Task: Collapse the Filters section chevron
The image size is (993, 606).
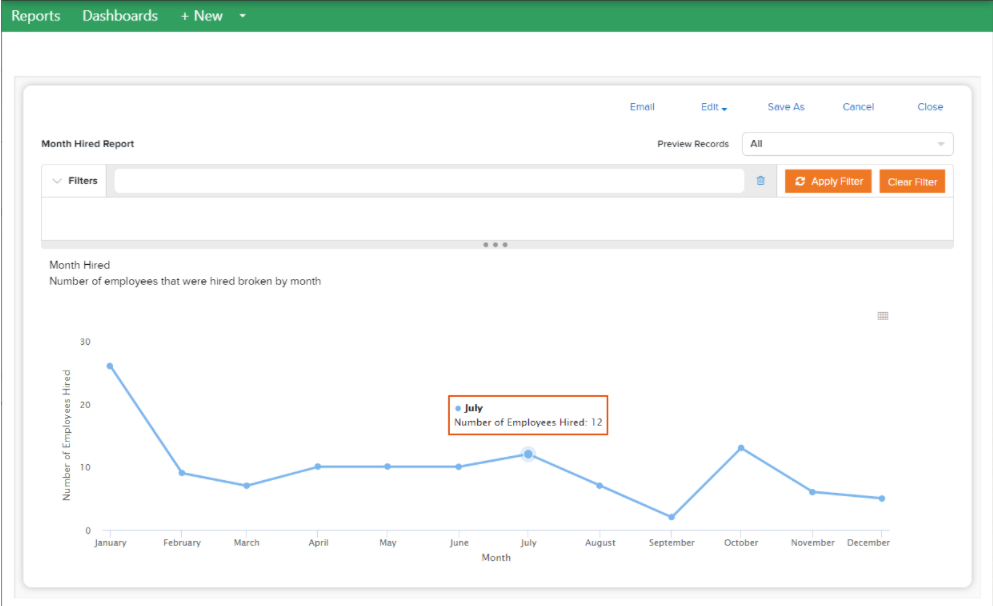Action: click(x=57, y=181)
